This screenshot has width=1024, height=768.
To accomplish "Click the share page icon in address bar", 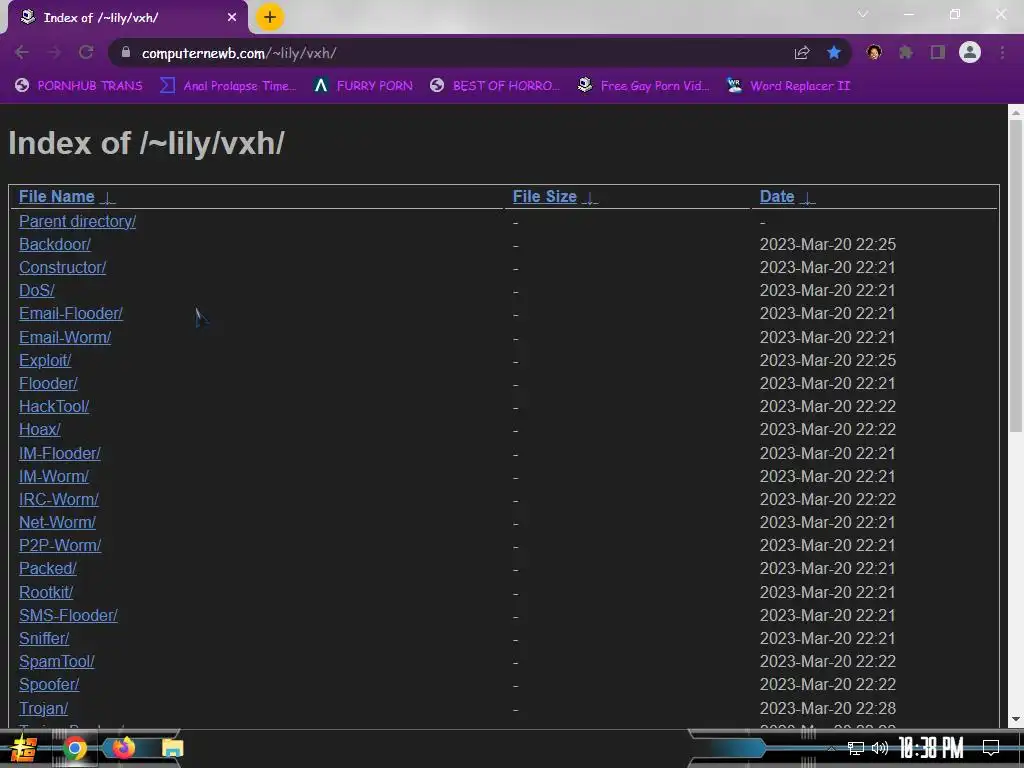I will pyautogui.click(x=802, y=53).
